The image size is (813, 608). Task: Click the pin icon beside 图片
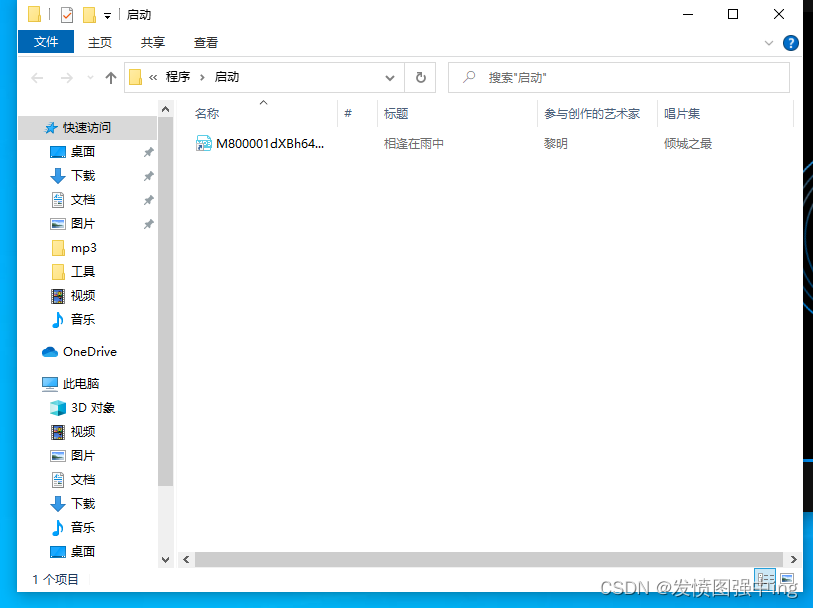point(148,224)
